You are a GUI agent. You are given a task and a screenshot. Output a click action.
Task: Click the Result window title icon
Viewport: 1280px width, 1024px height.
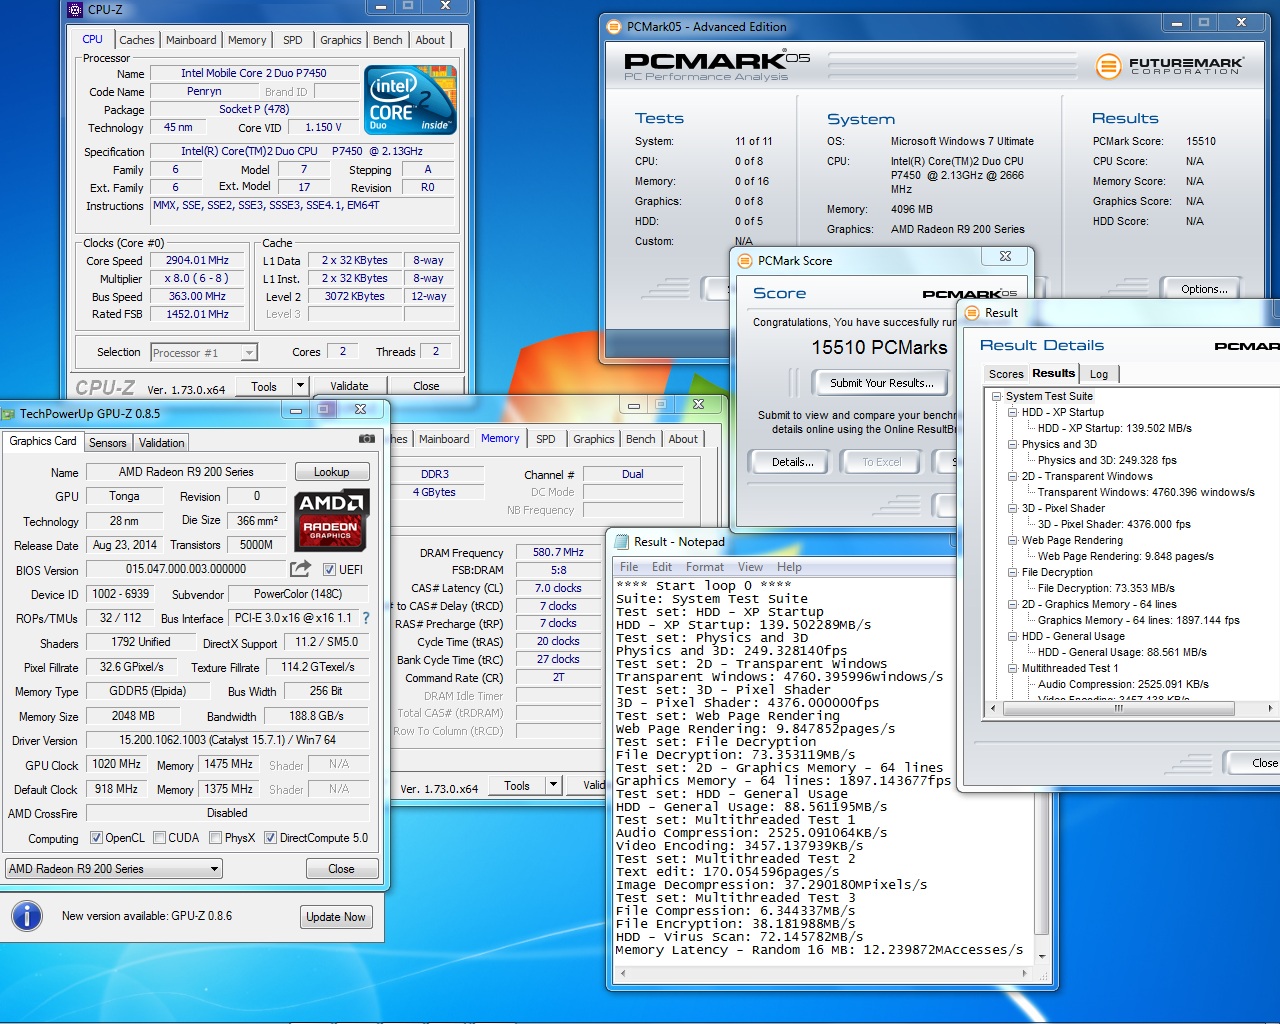[x=972, y=313]
